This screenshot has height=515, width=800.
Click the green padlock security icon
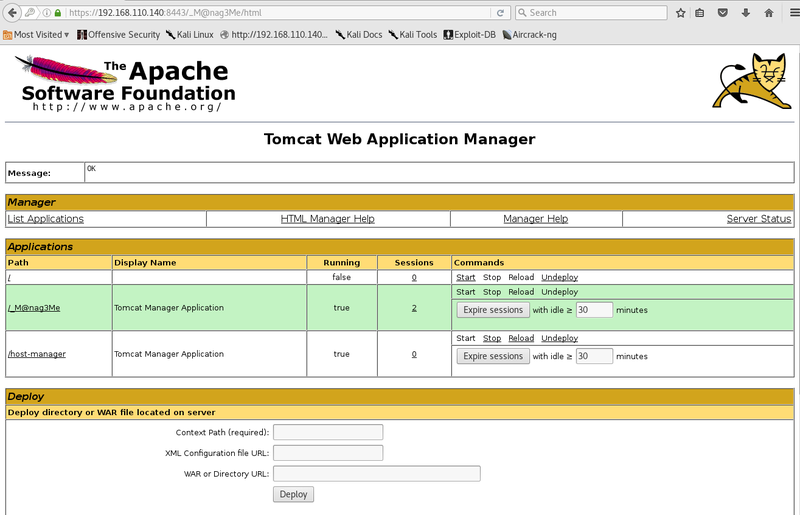coord(58,13)
